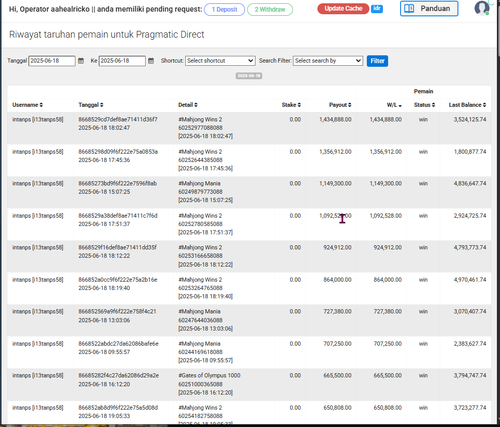Click payout value 727,380.00
Viewport: 500px width, 427px height.
click(337, 311)
